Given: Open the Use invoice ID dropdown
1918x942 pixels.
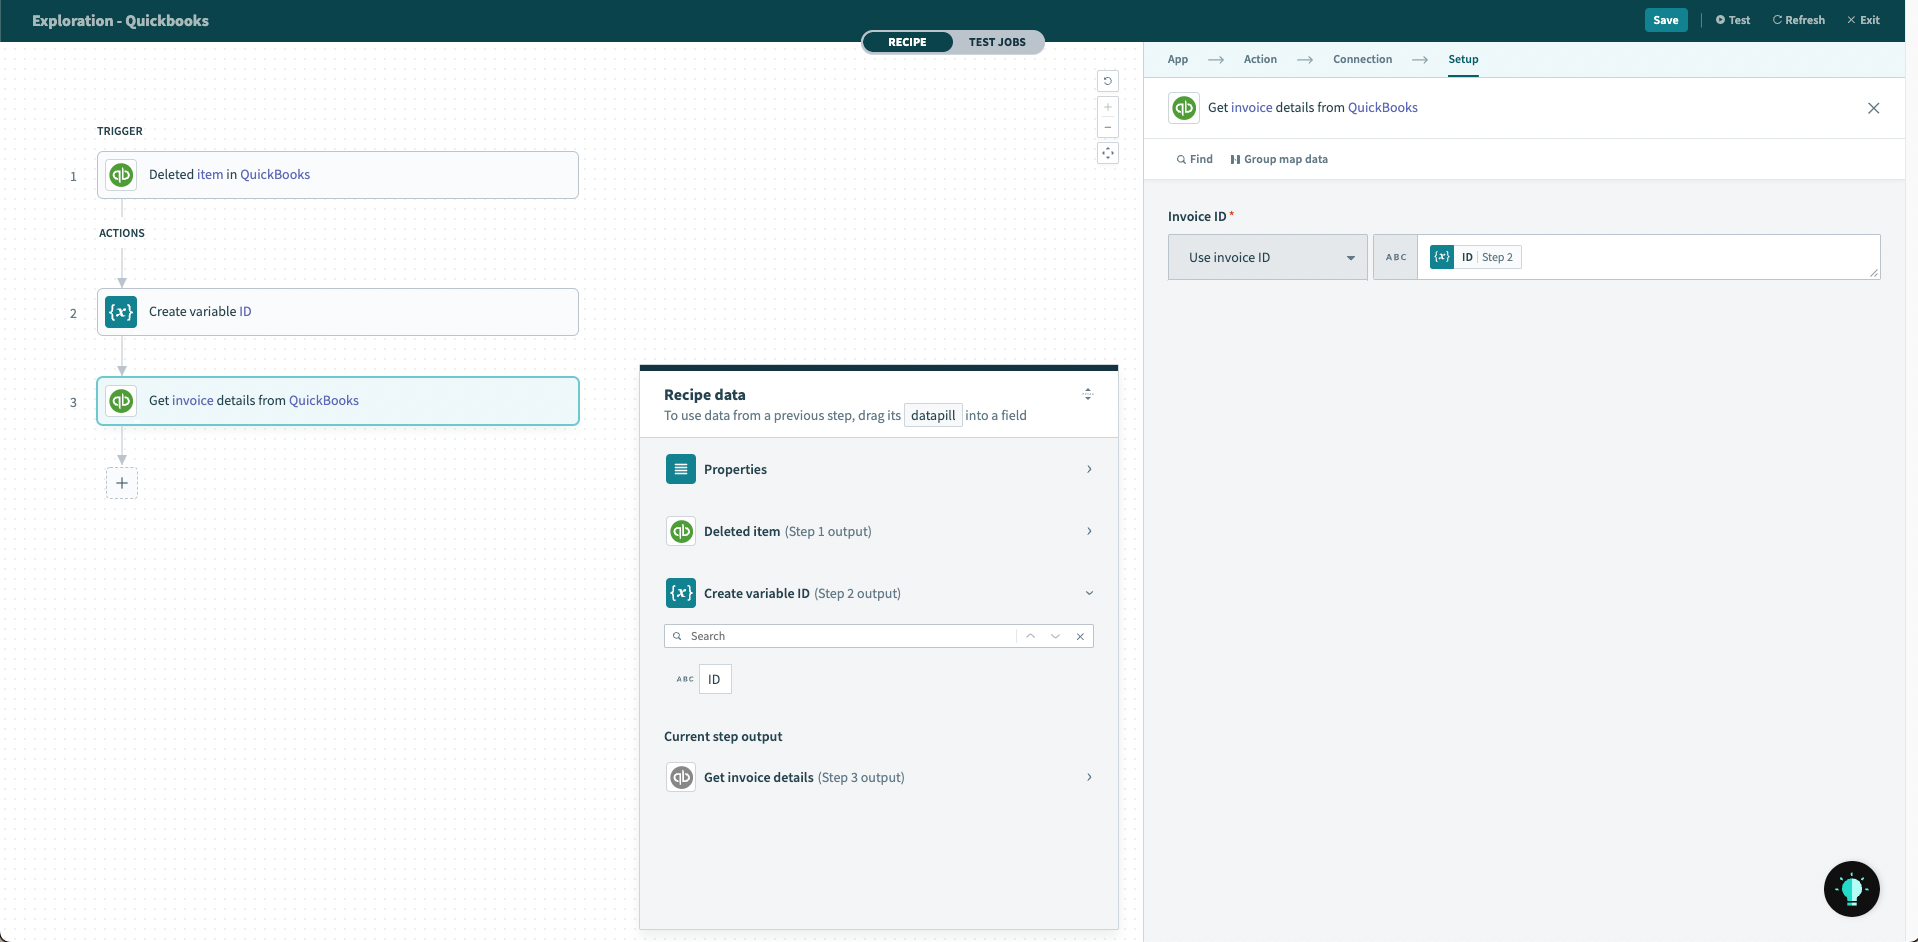Looking at the screenshot, I should pyautogui.click(x=1267, y=258).
